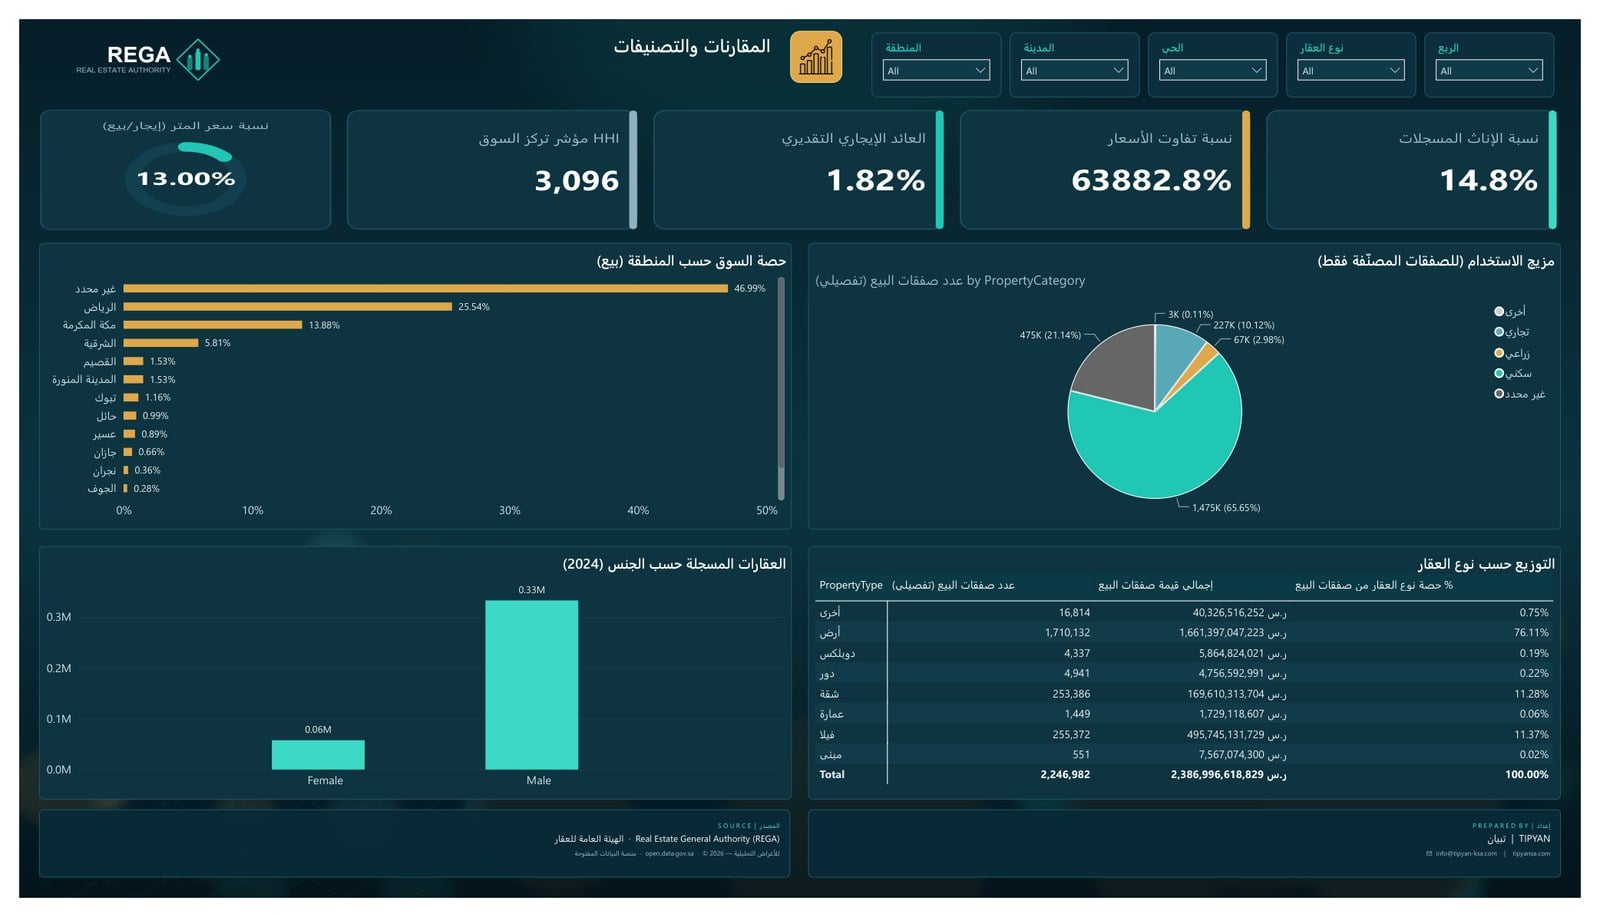The image size is (1600, 917).
Task: Click the REGA Real Estate Authority logo
Action: [148, 59]
